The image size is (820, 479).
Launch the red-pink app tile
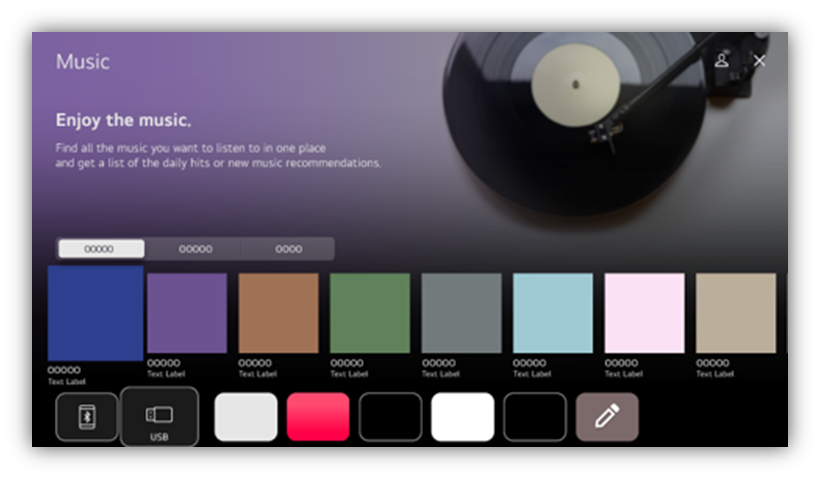tap(318, 417)
